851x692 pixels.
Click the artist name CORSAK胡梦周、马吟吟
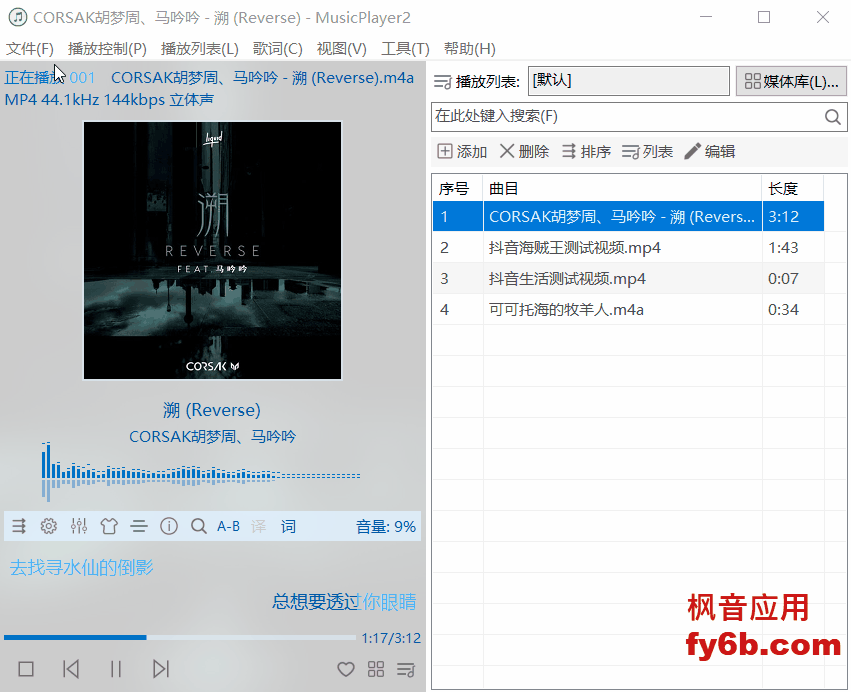pos(212,437)
